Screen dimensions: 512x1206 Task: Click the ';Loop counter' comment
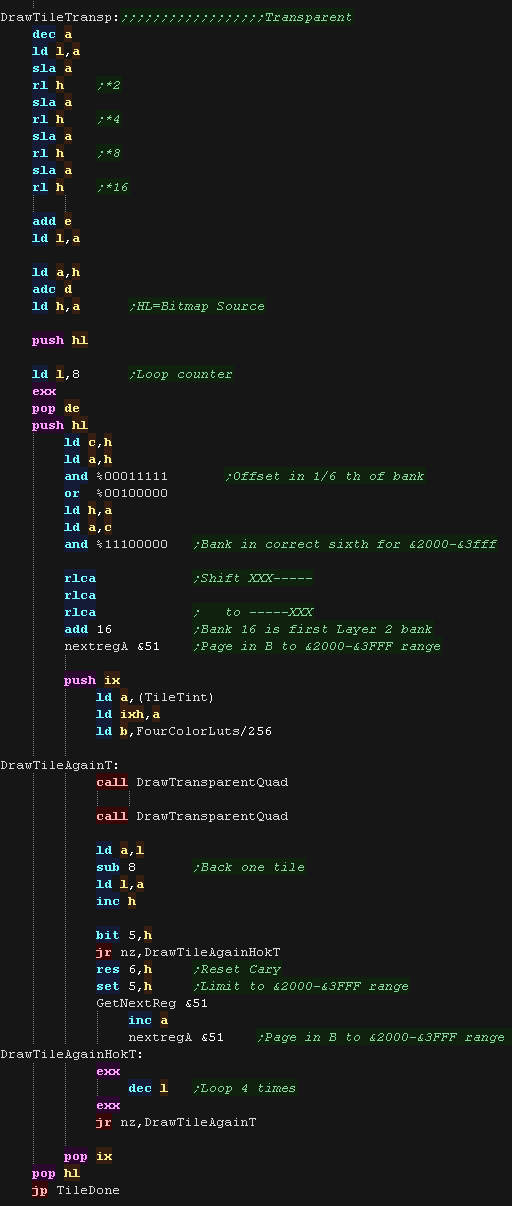coord(181,374)
